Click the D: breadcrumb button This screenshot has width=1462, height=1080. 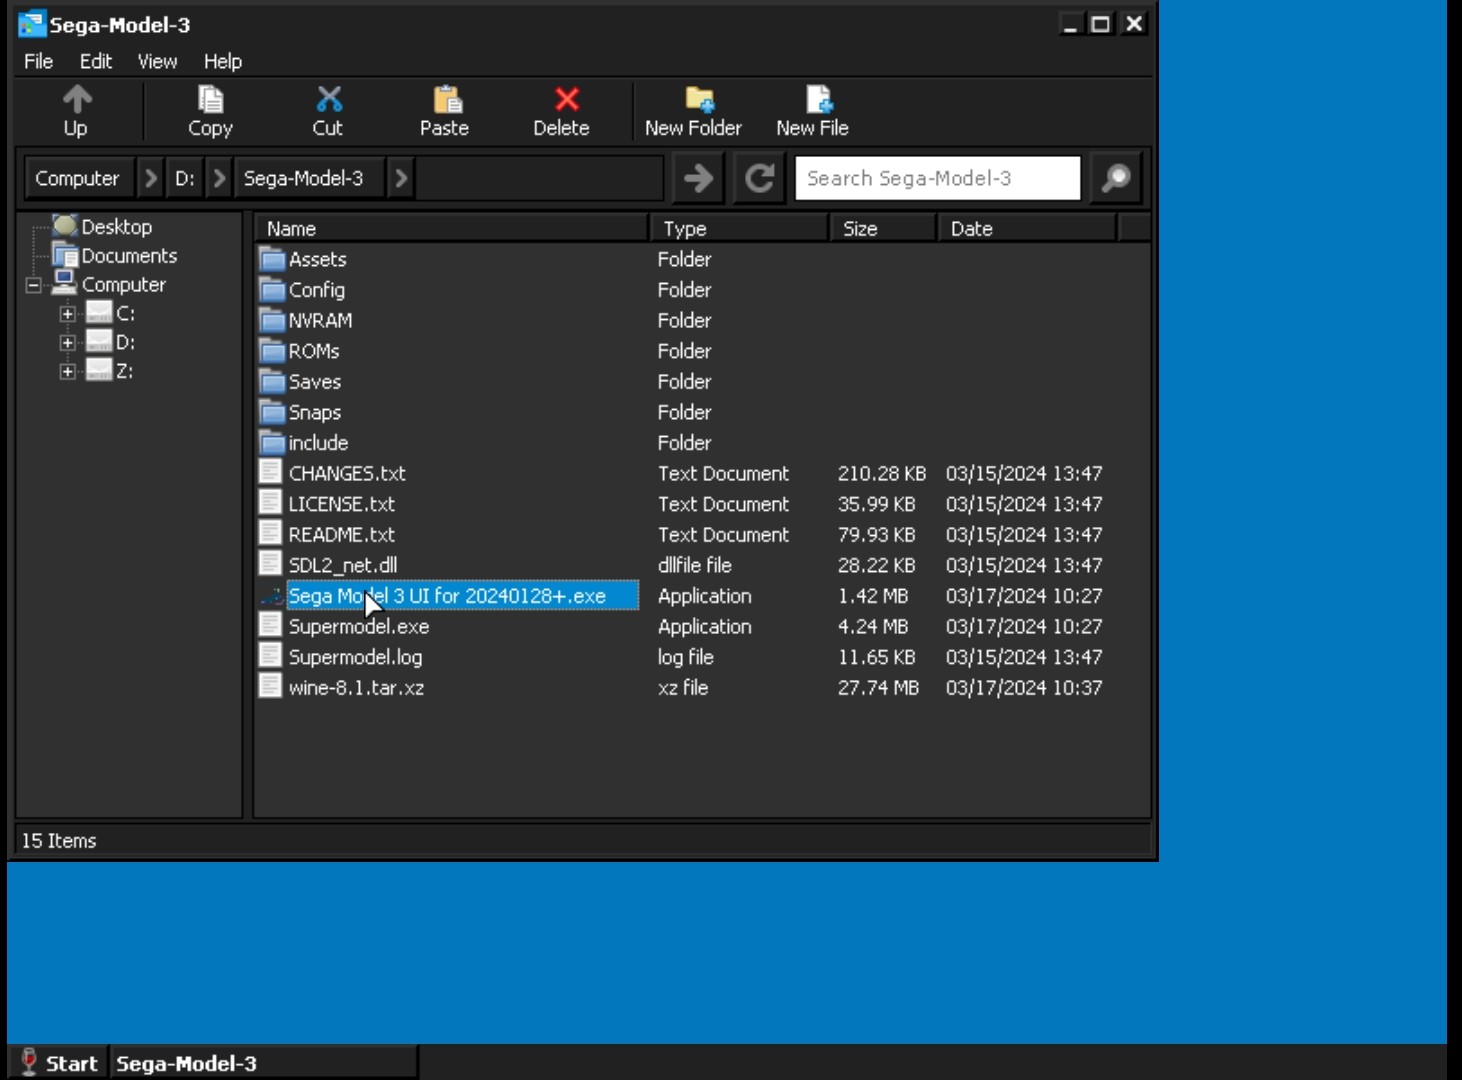tap(185, 178)
